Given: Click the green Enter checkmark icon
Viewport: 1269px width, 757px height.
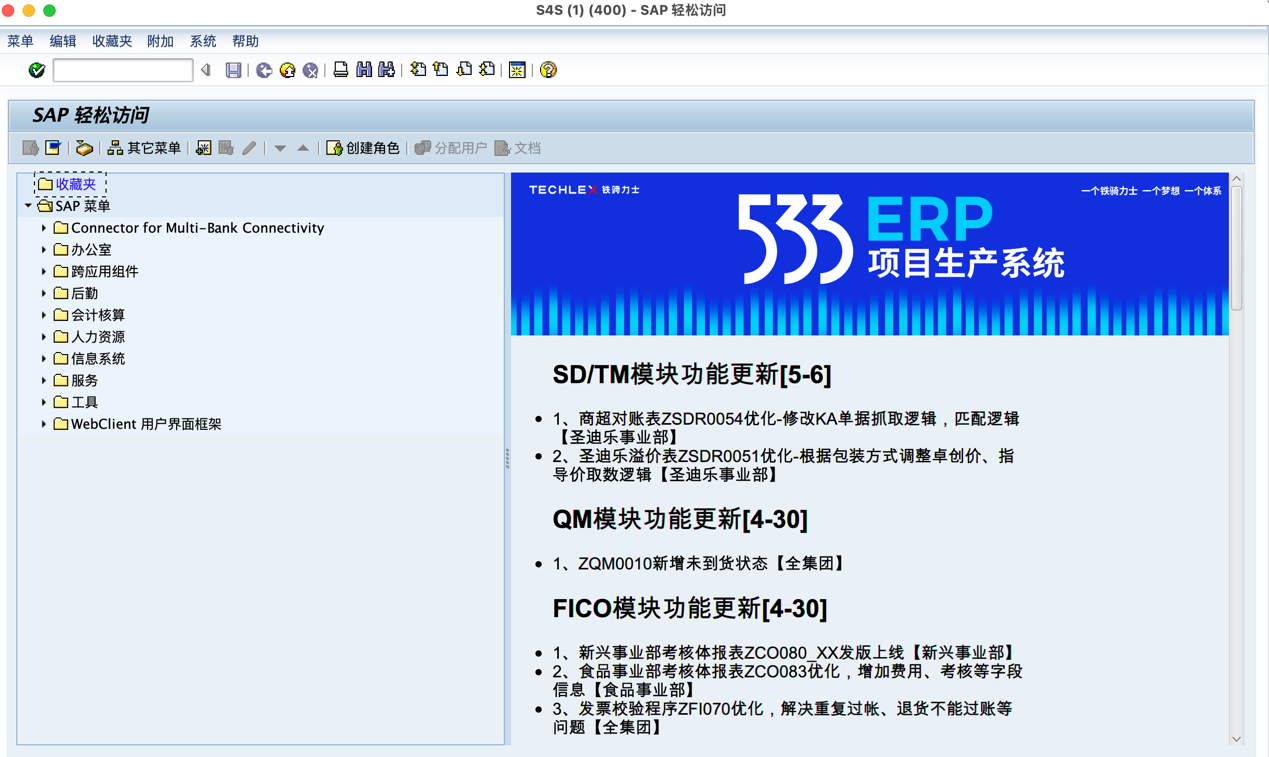Looking at the screenshot, I should 37,70.
